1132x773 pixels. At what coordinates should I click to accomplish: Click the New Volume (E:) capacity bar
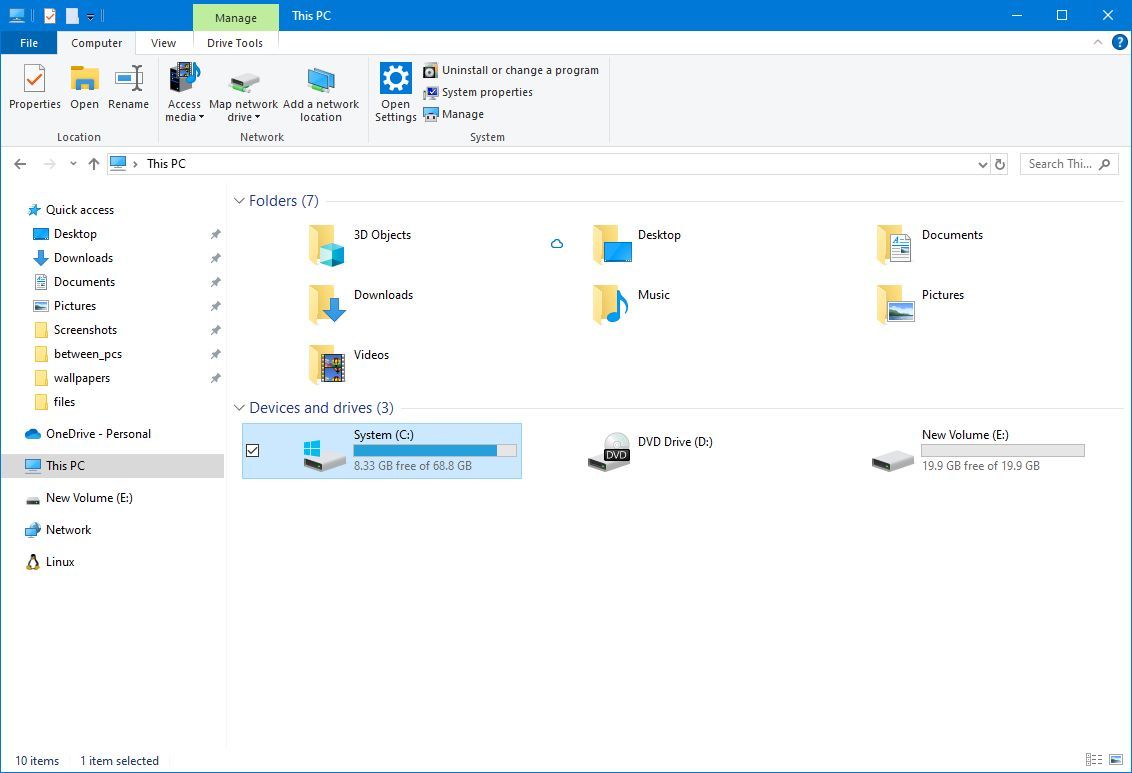(1003, 450)
